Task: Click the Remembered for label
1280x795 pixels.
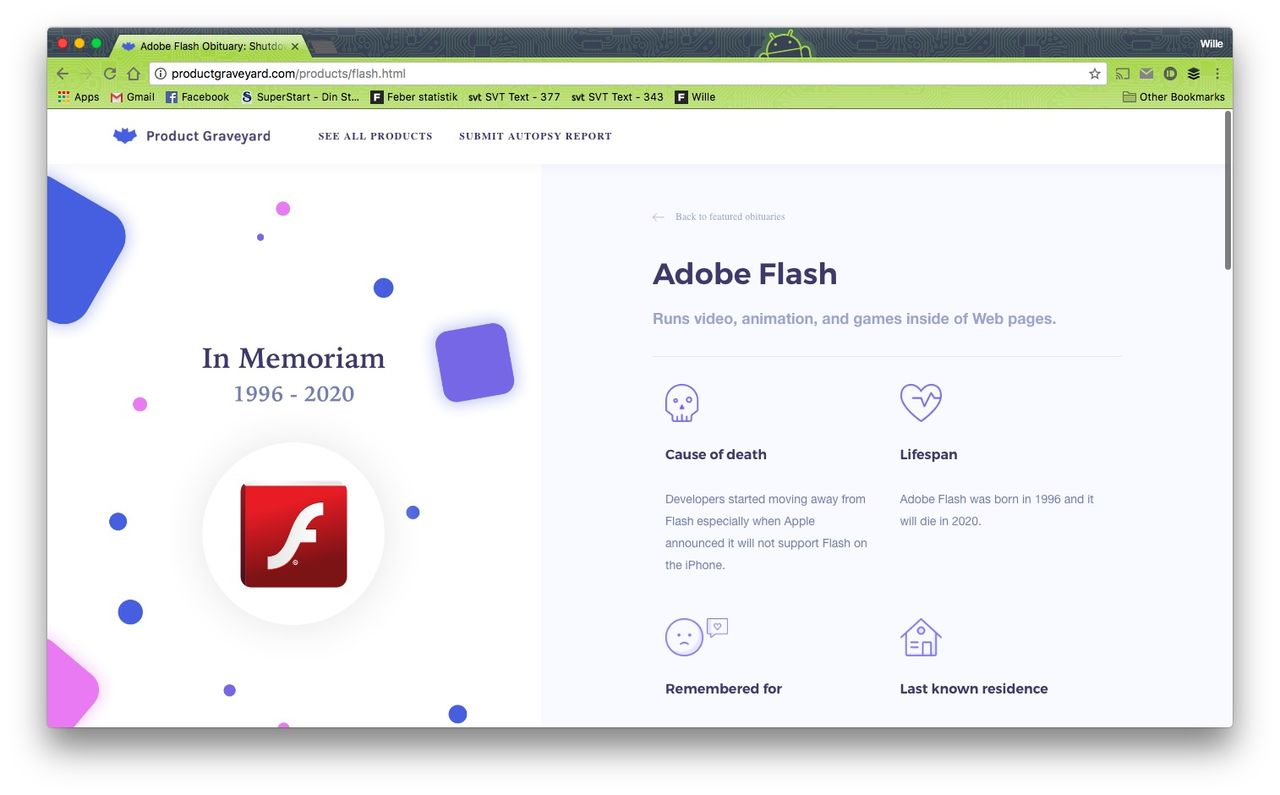Action: pyautogui.click(x=724, y=689)
